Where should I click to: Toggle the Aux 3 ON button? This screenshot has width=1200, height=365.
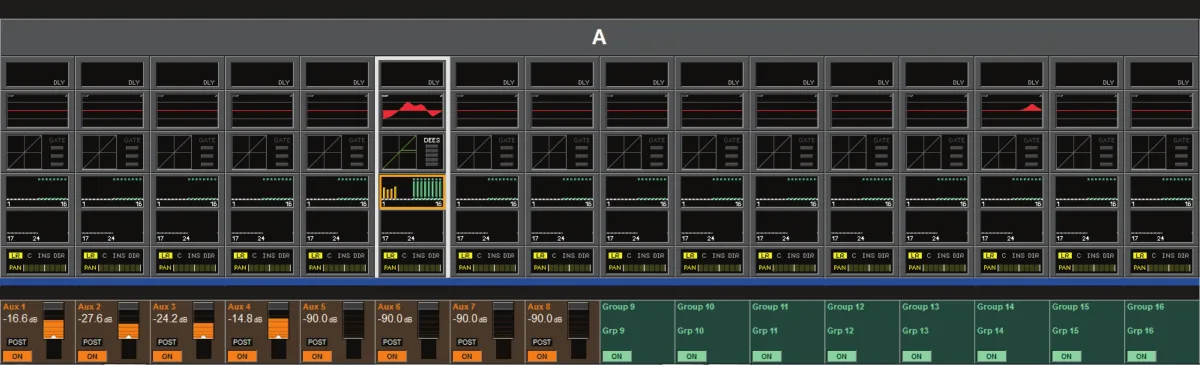pos(167,356)
